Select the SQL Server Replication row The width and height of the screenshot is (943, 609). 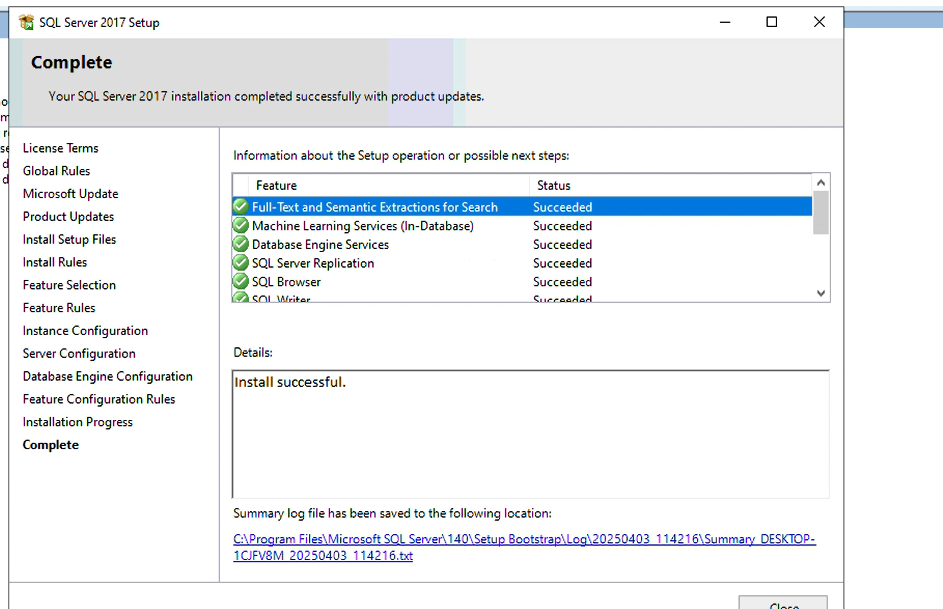click(522, 263)
